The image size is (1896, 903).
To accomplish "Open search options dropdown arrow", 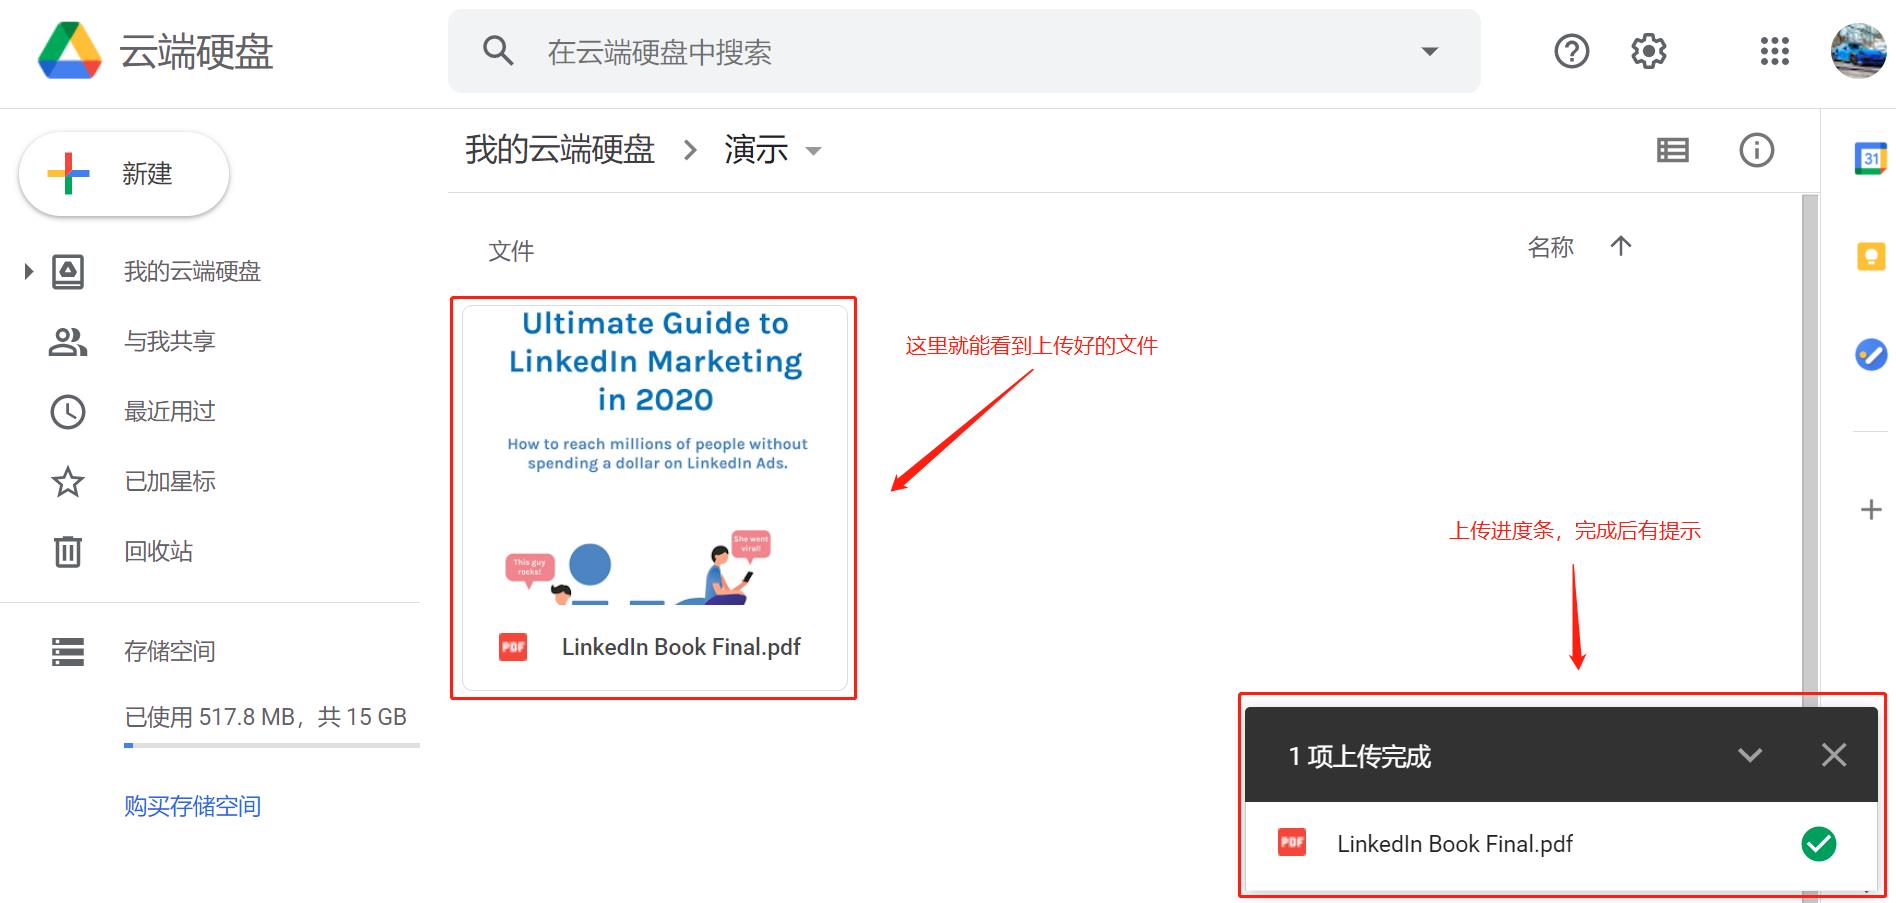I will pyautogui.click(x=1430, y=51).
